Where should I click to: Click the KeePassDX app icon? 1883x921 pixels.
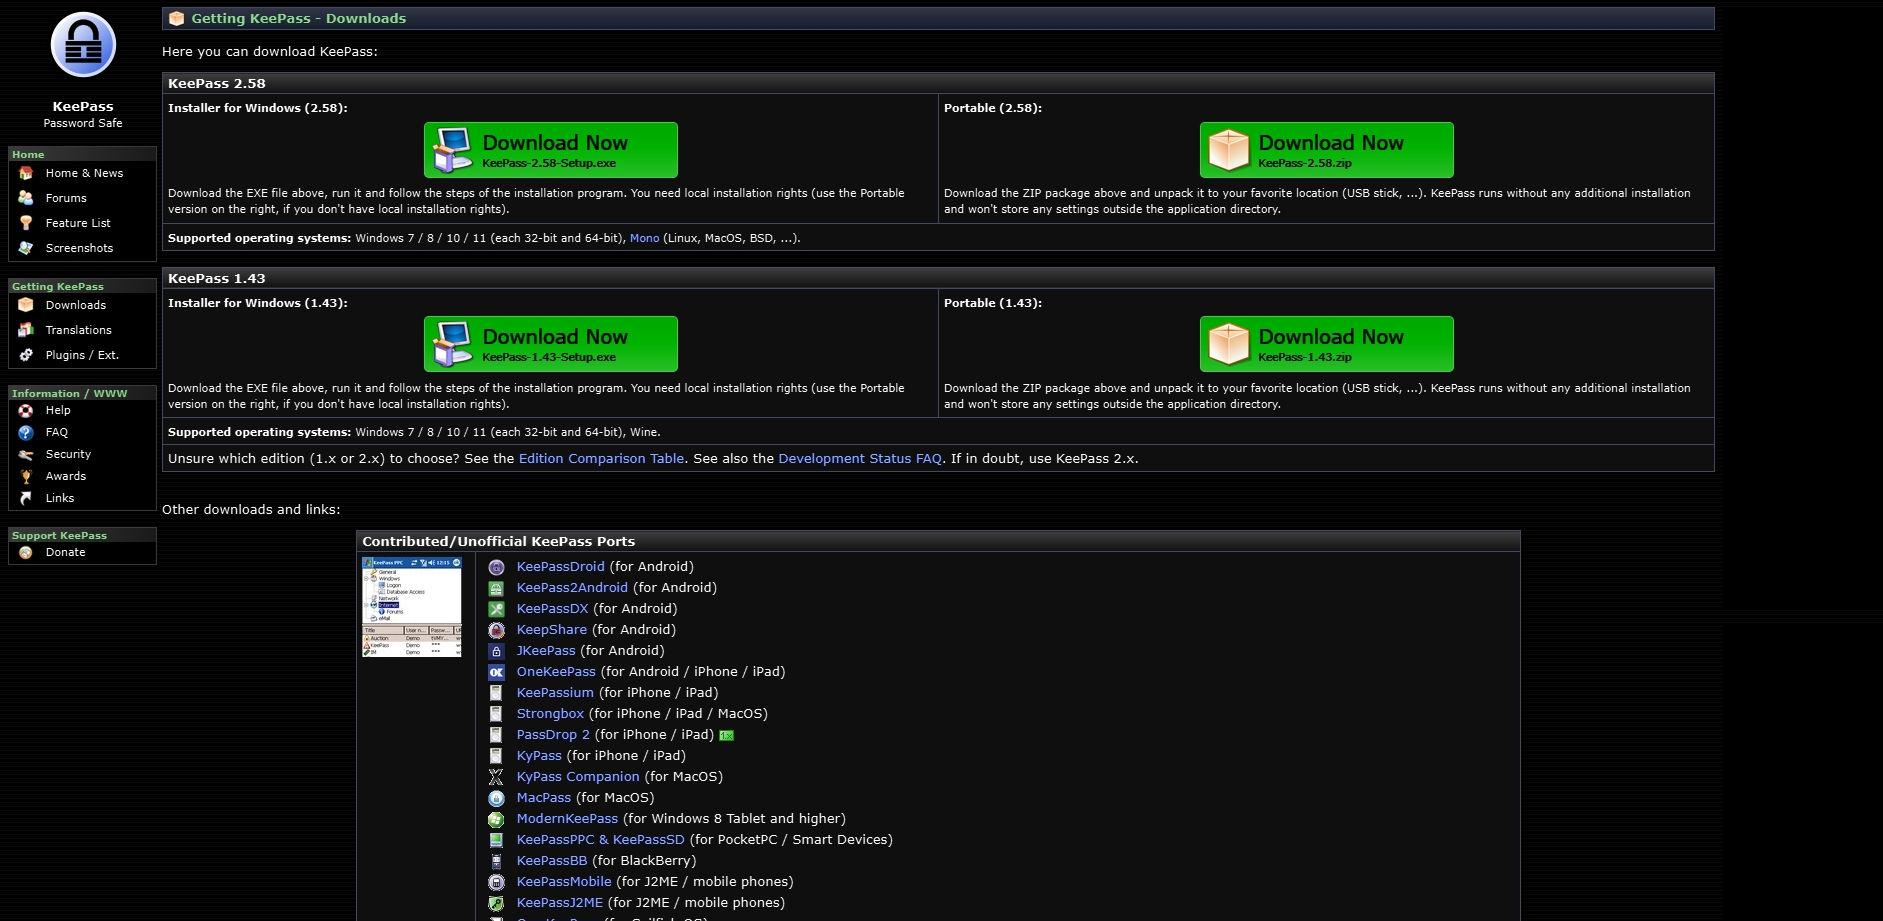pos(496,609)
